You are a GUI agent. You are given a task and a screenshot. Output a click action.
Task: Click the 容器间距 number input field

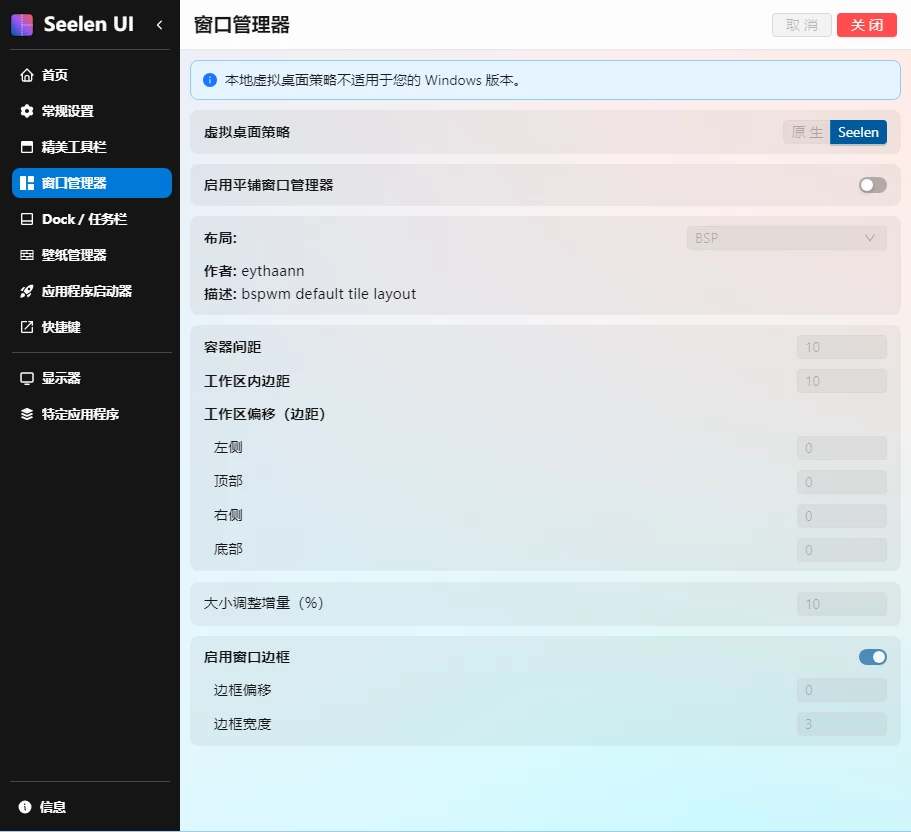[x=841, y=347]
